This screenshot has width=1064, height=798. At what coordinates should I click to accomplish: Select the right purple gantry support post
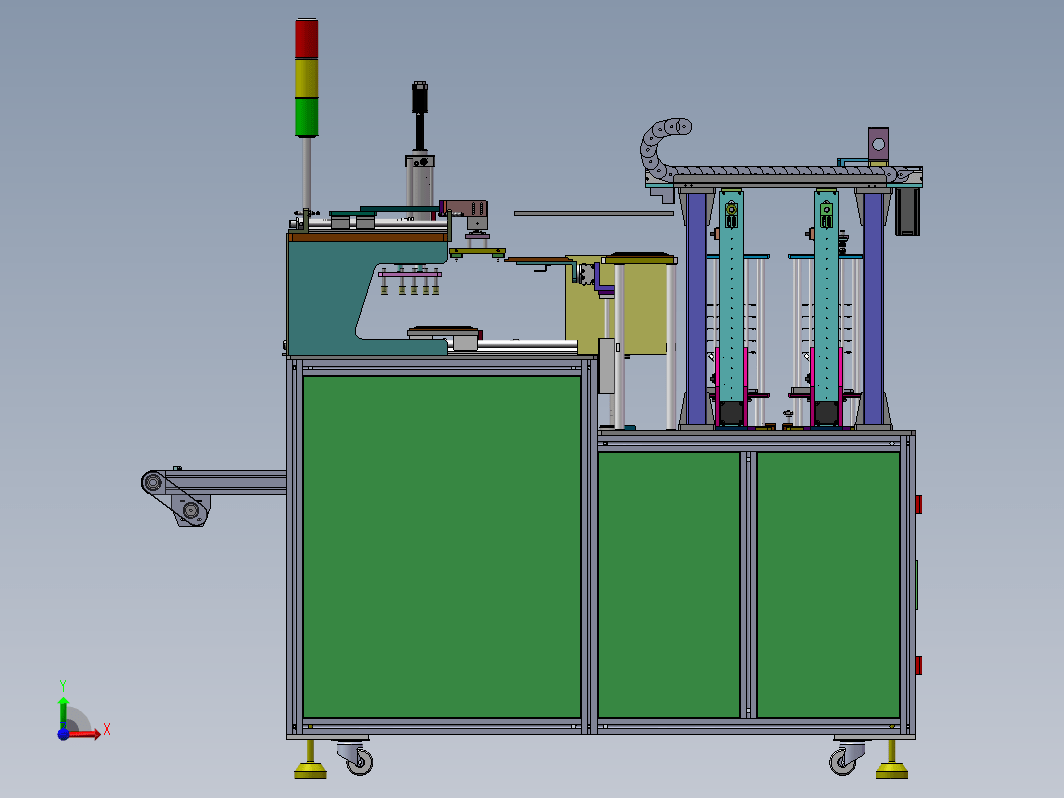(x=873, y=309)
